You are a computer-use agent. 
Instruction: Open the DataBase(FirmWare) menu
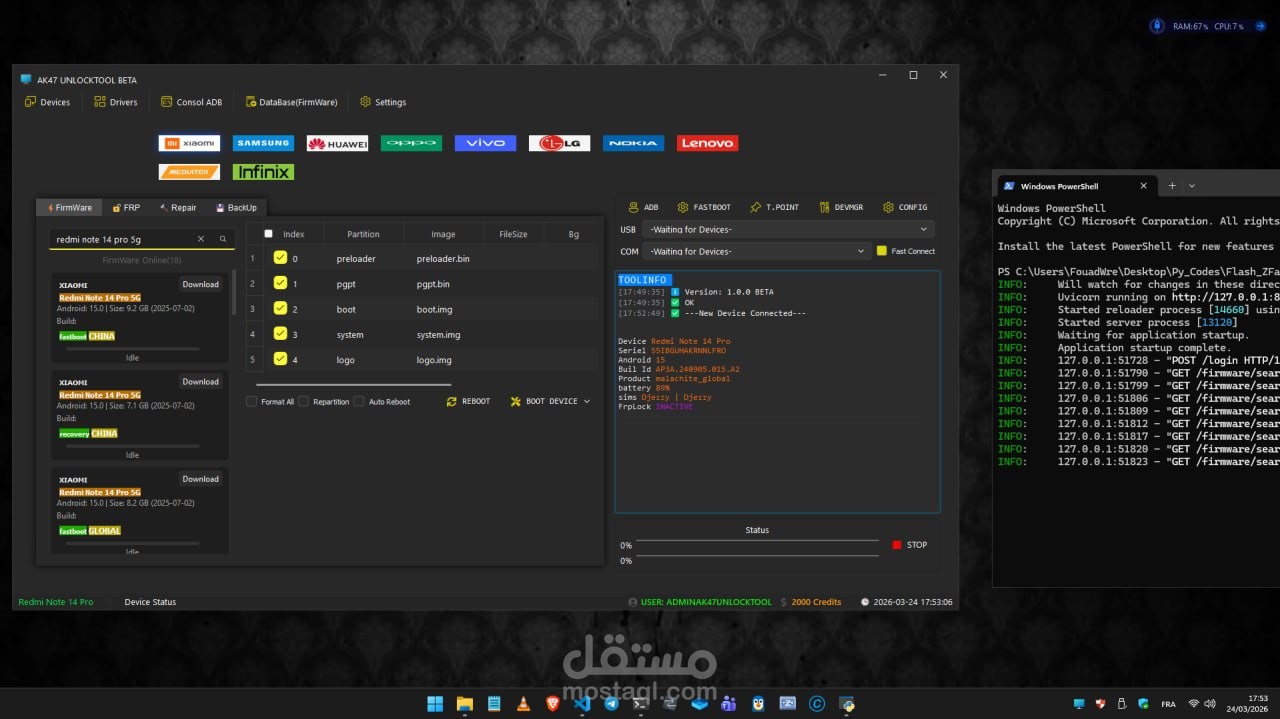291,102
